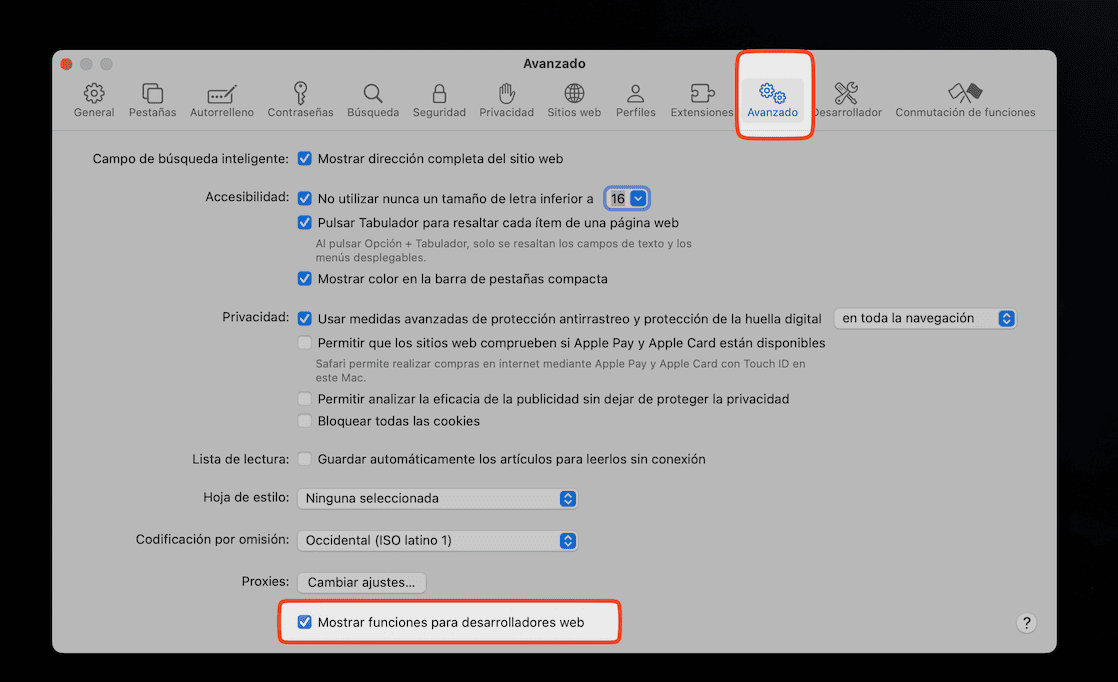Screen dimensions: 1118x682
Task: Toggle minimum font size checkbox
Action: click(x=304, y=198)
